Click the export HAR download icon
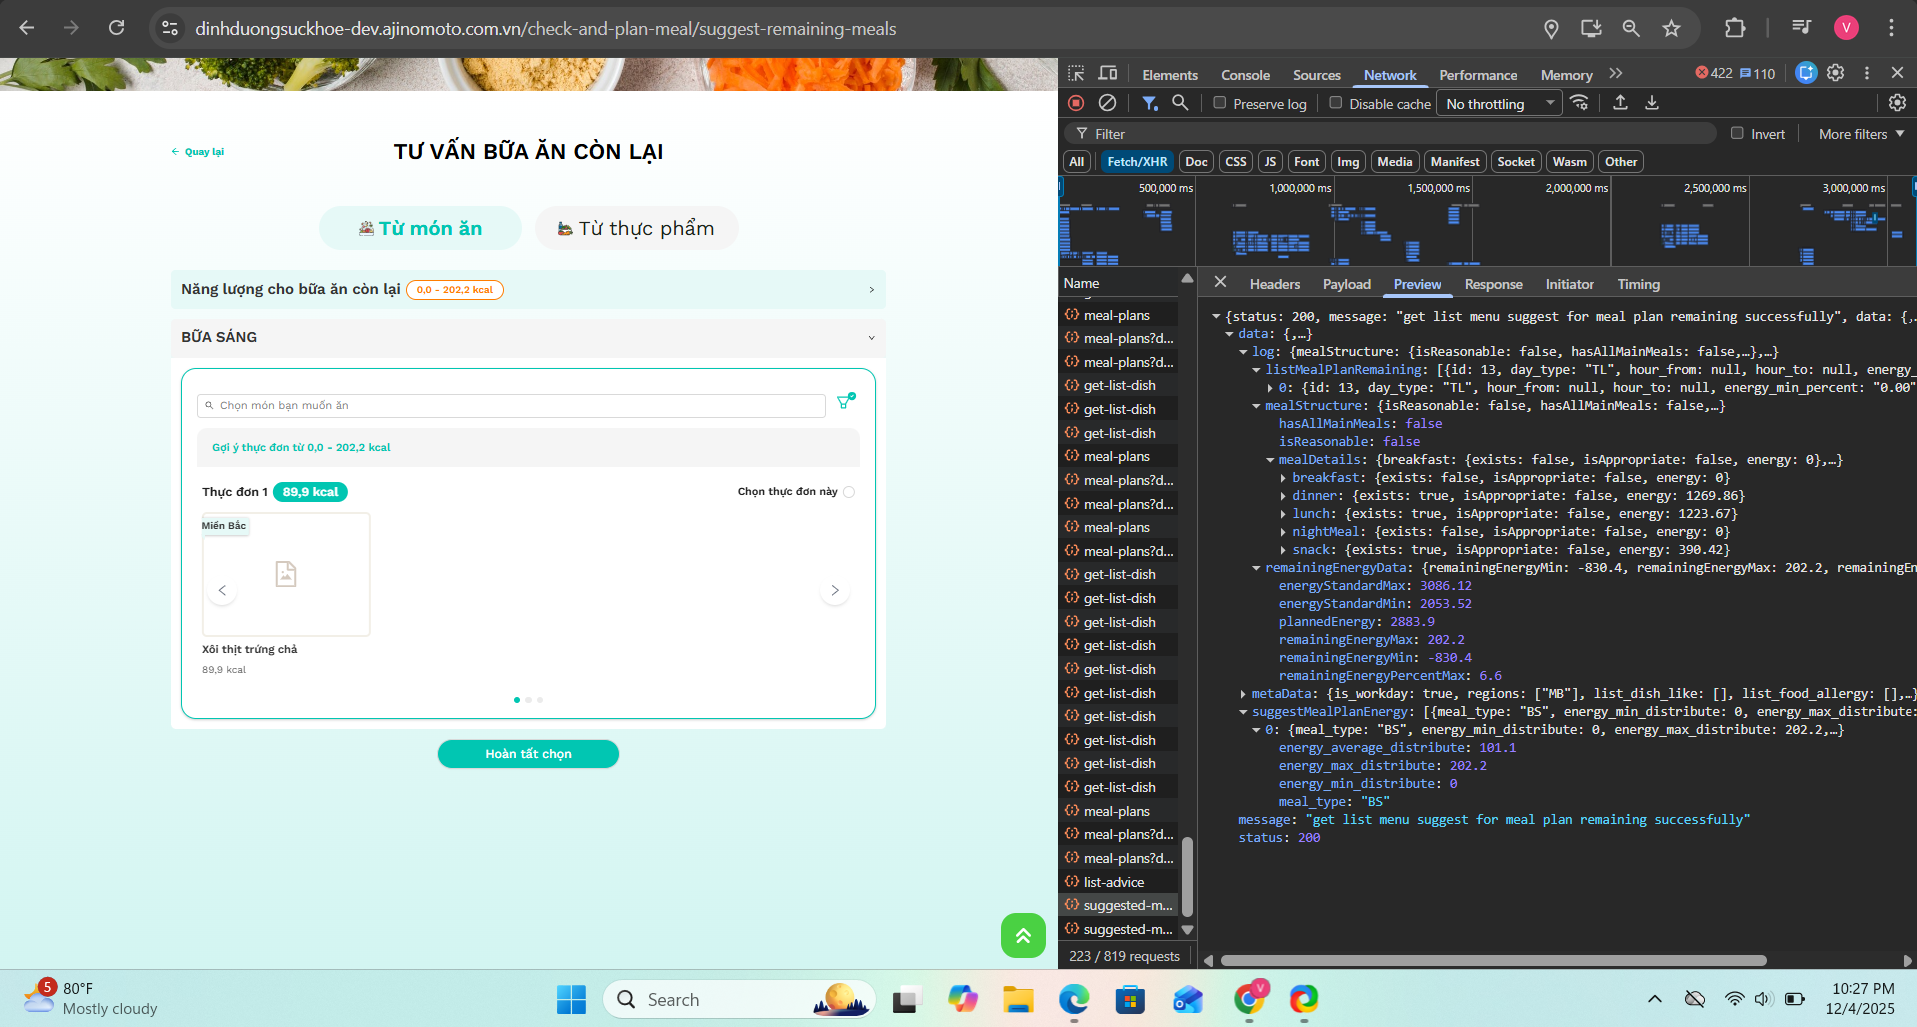1917x1027 pixels. pyautogui.click(x=1652, y=103)
